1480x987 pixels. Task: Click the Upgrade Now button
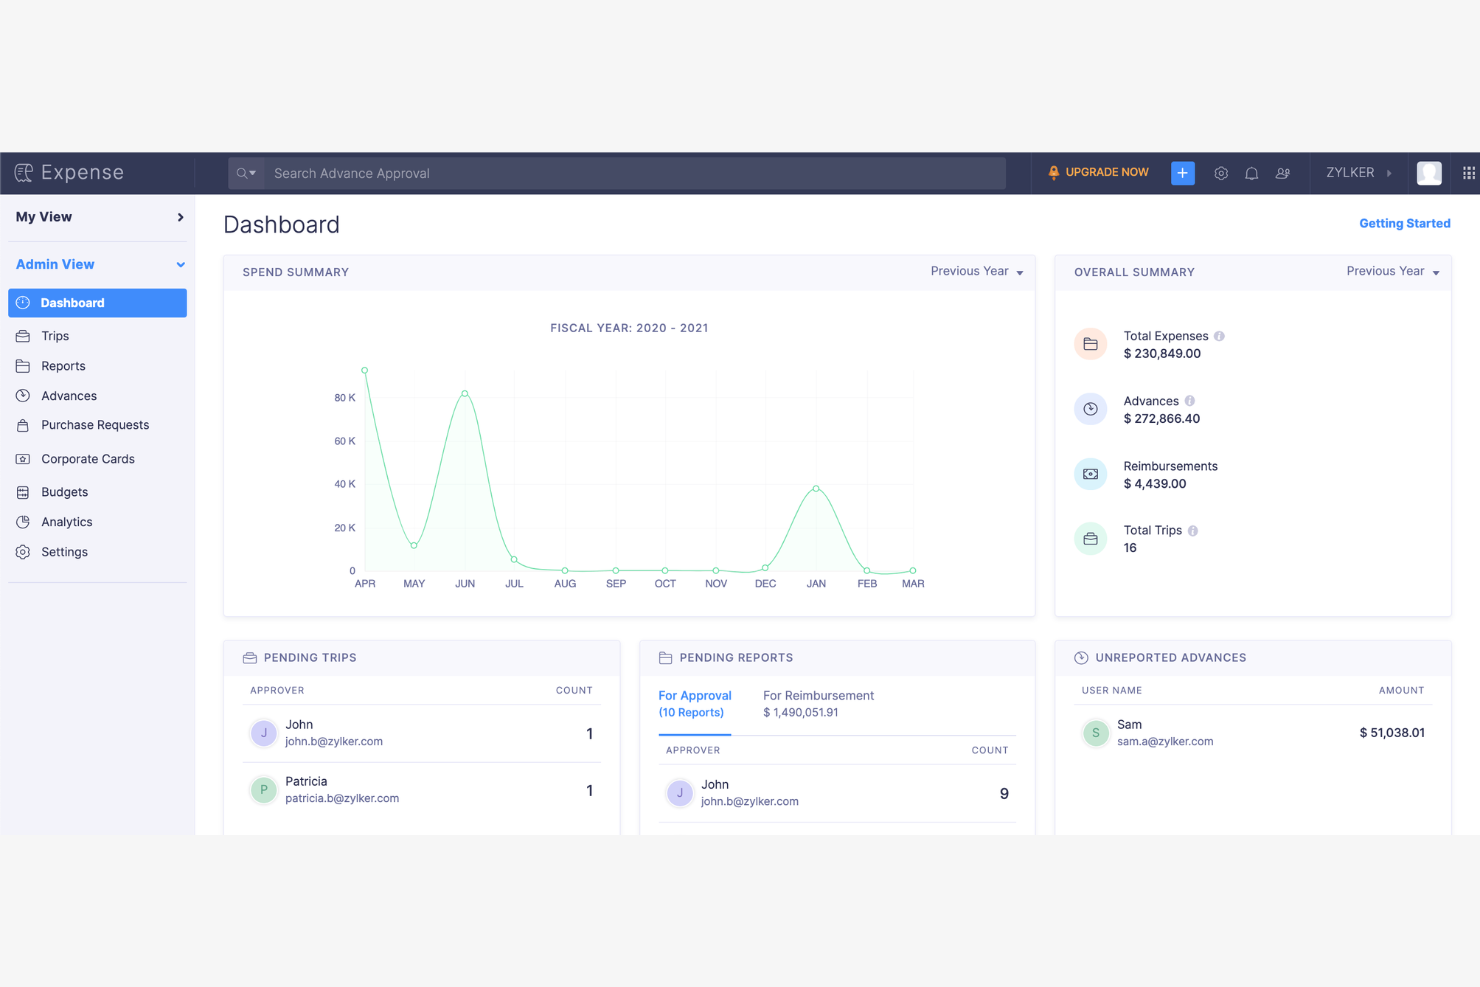pyautogui.click(x=1098, y=172)
